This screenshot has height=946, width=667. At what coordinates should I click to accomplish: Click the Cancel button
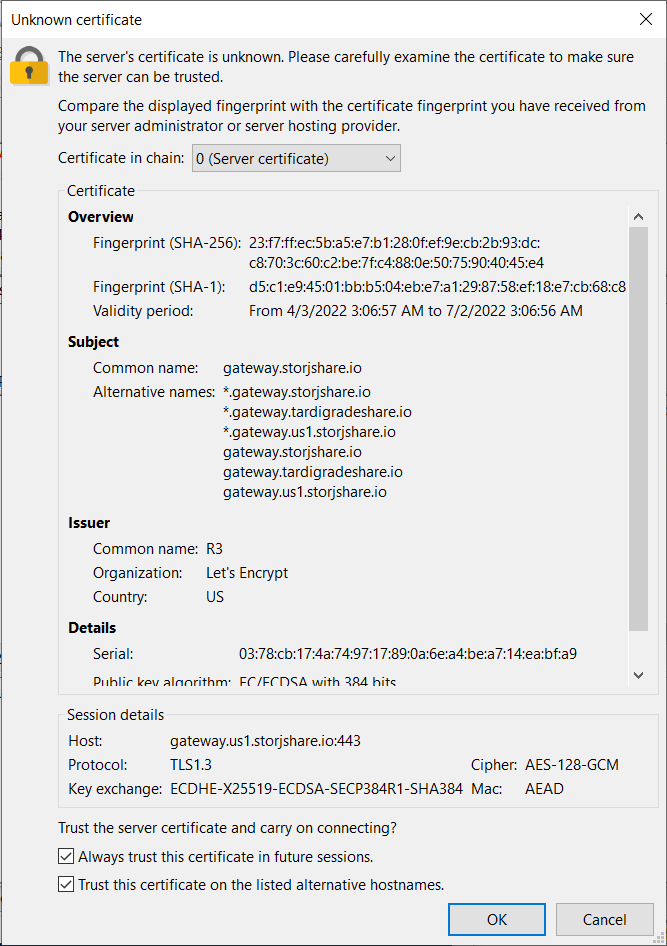pos(604,919)
